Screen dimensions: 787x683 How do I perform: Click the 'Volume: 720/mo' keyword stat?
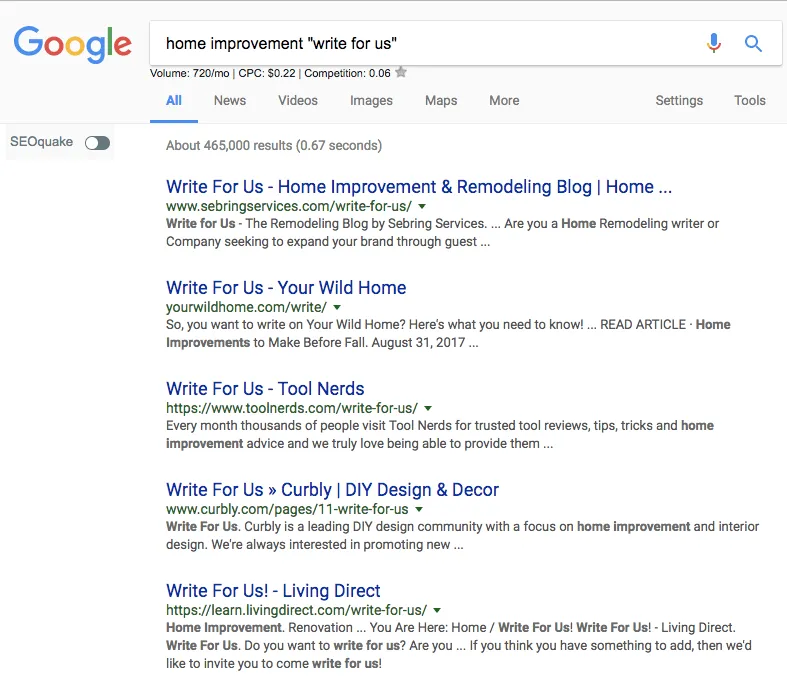click(190, 73)
